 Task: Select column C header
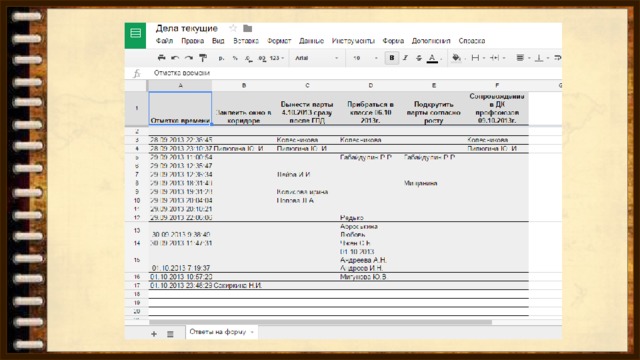click(x=307, y=85)
